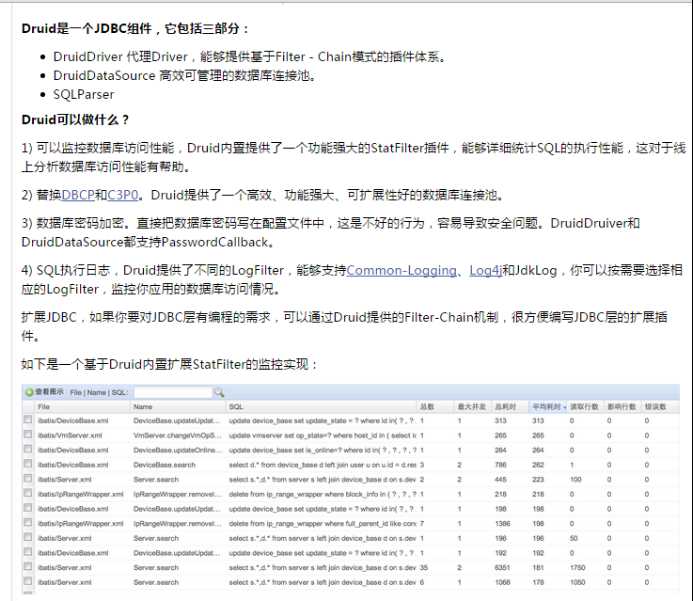Click the 'update device_base set is_online' SQL cell

pos(322,450)
